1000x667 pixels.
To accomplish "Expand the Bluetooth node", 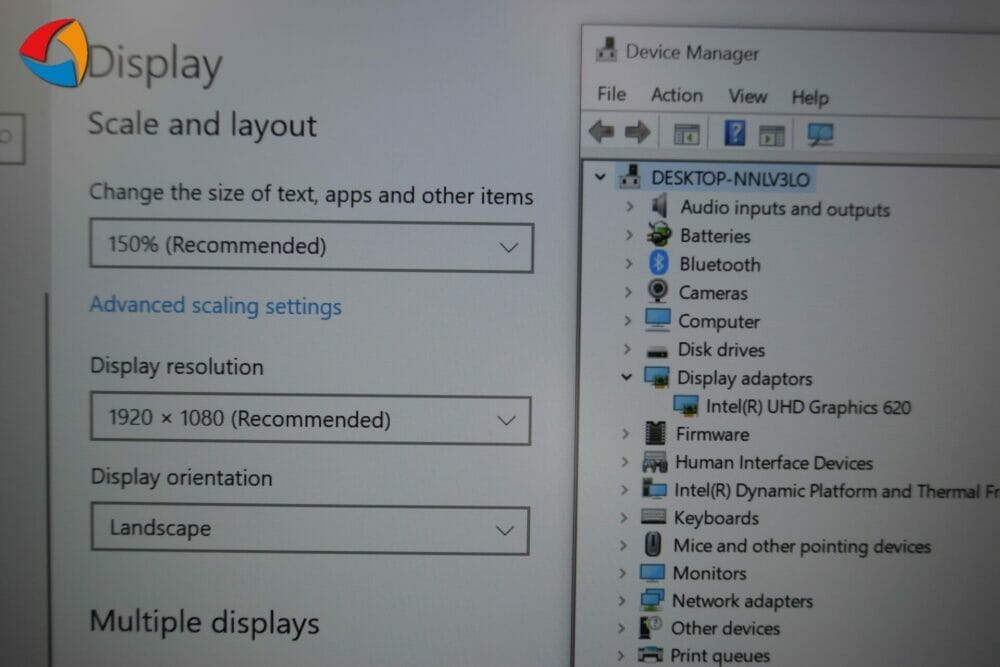I will coord(629,263).
